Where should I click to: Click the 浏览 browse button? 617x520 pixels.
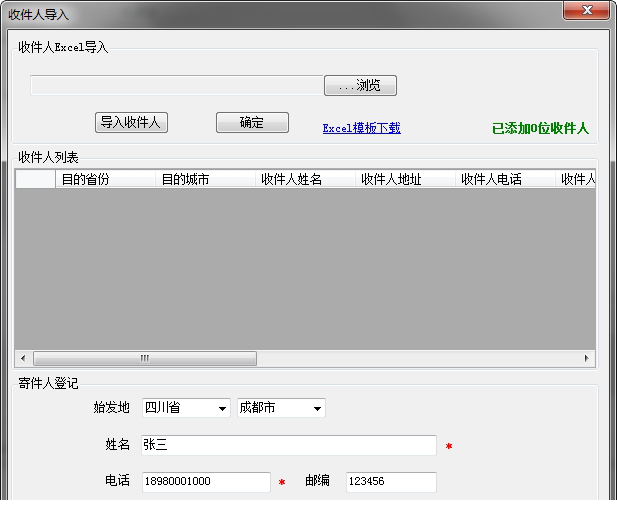360,85
